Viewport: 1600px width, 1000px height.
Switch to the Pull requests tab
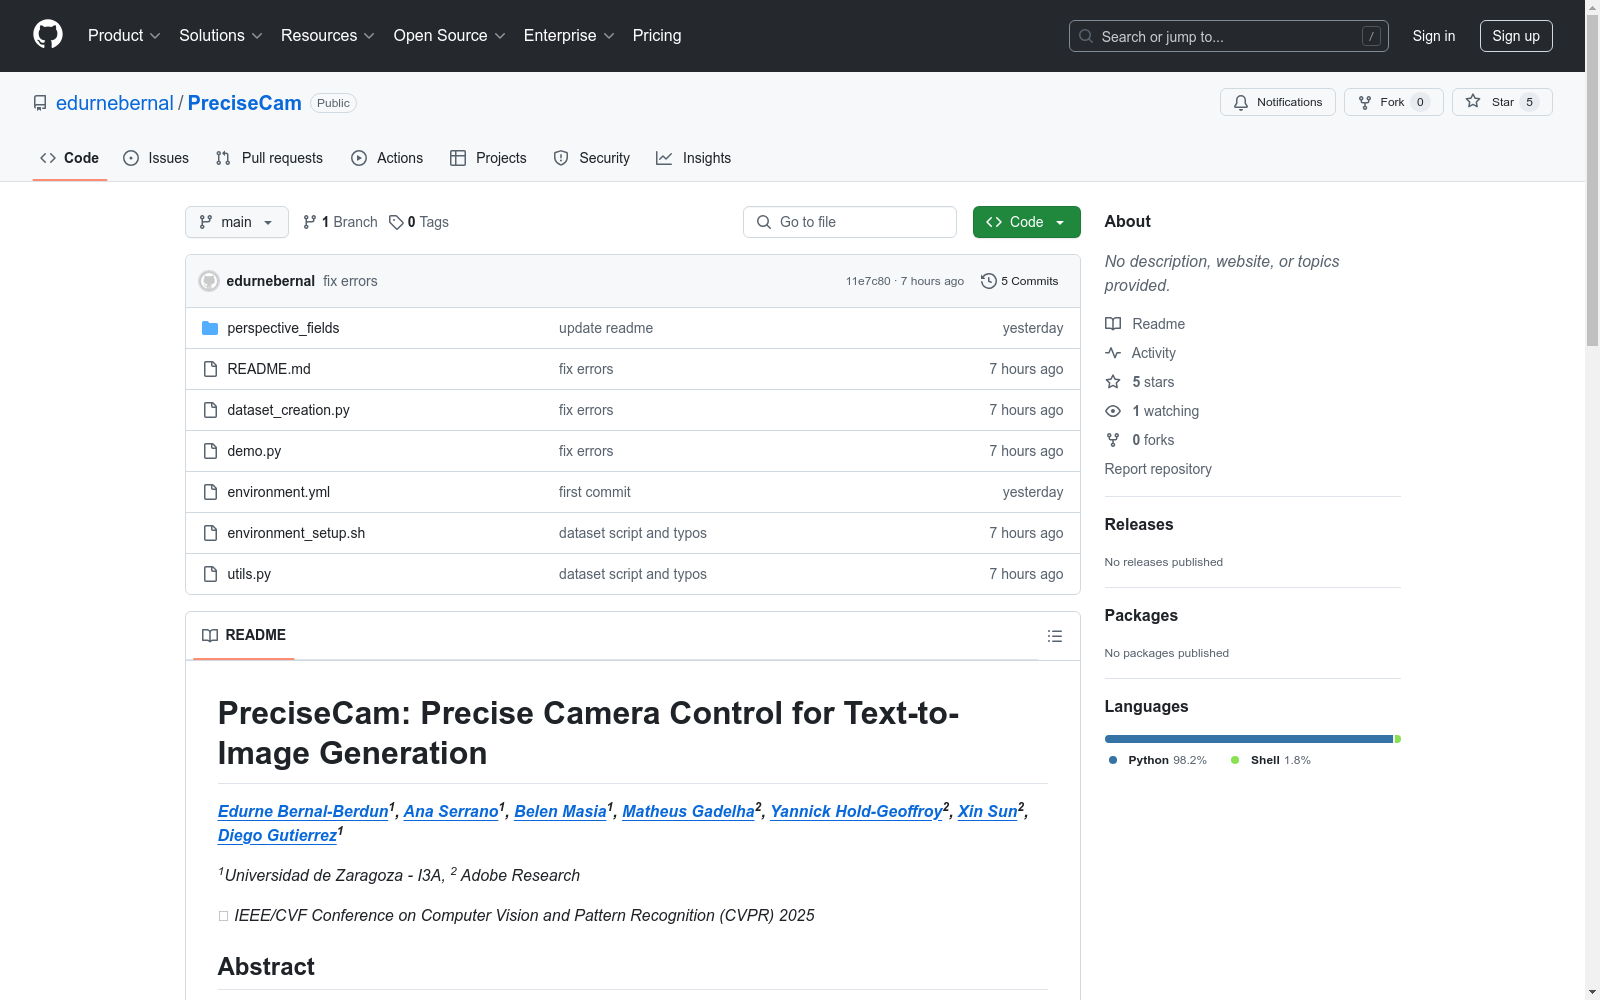point(269,158)
